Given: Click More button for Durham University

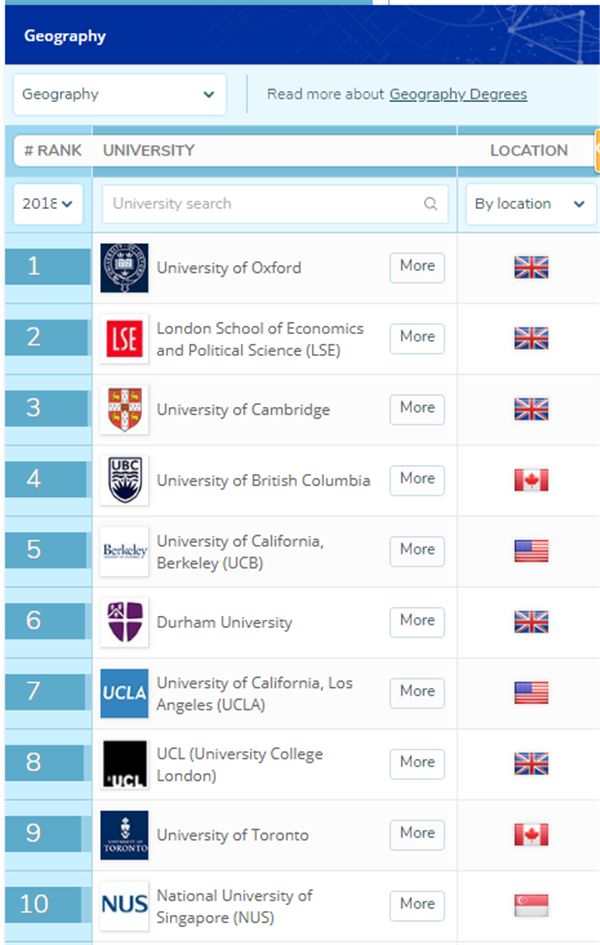Looking at the screenshot, I should (417, 621).
